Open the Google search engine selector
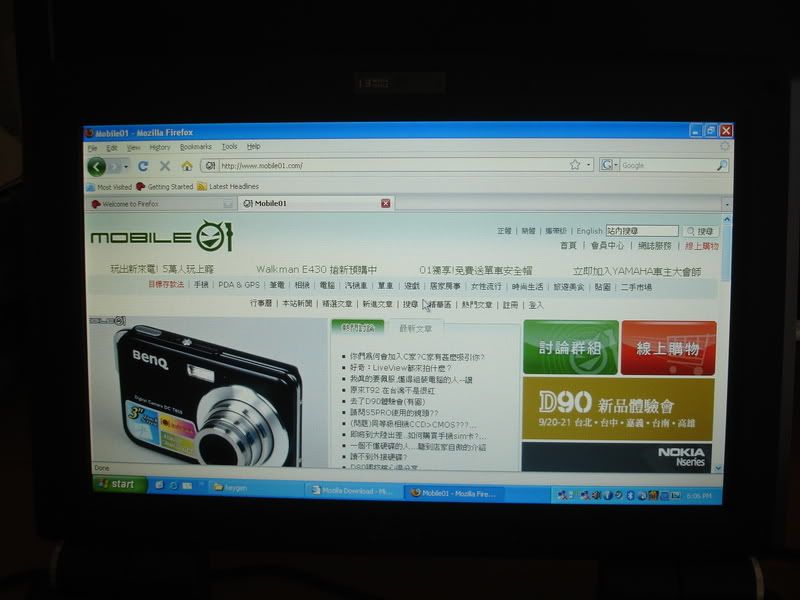This screenshot has width=800, height=600. [609, 165]
